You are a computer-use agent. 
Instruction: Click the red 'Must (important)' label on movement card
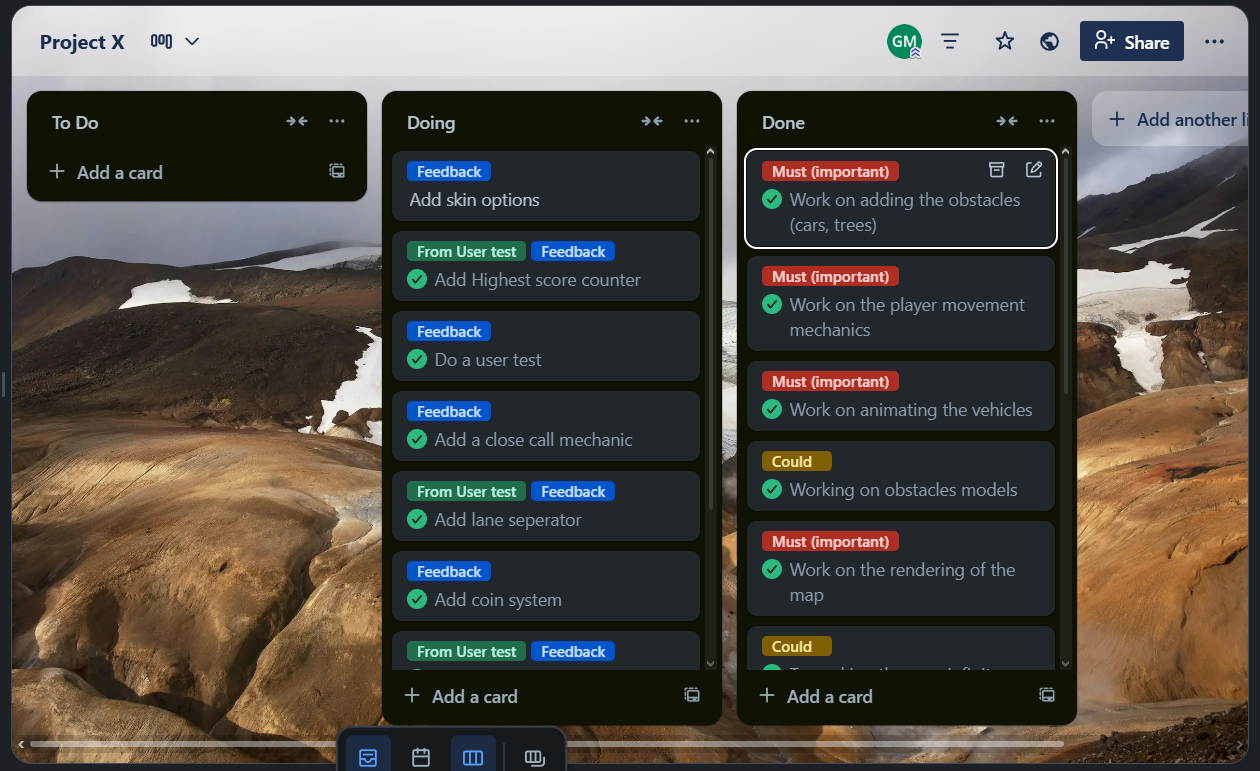[830, 277]
